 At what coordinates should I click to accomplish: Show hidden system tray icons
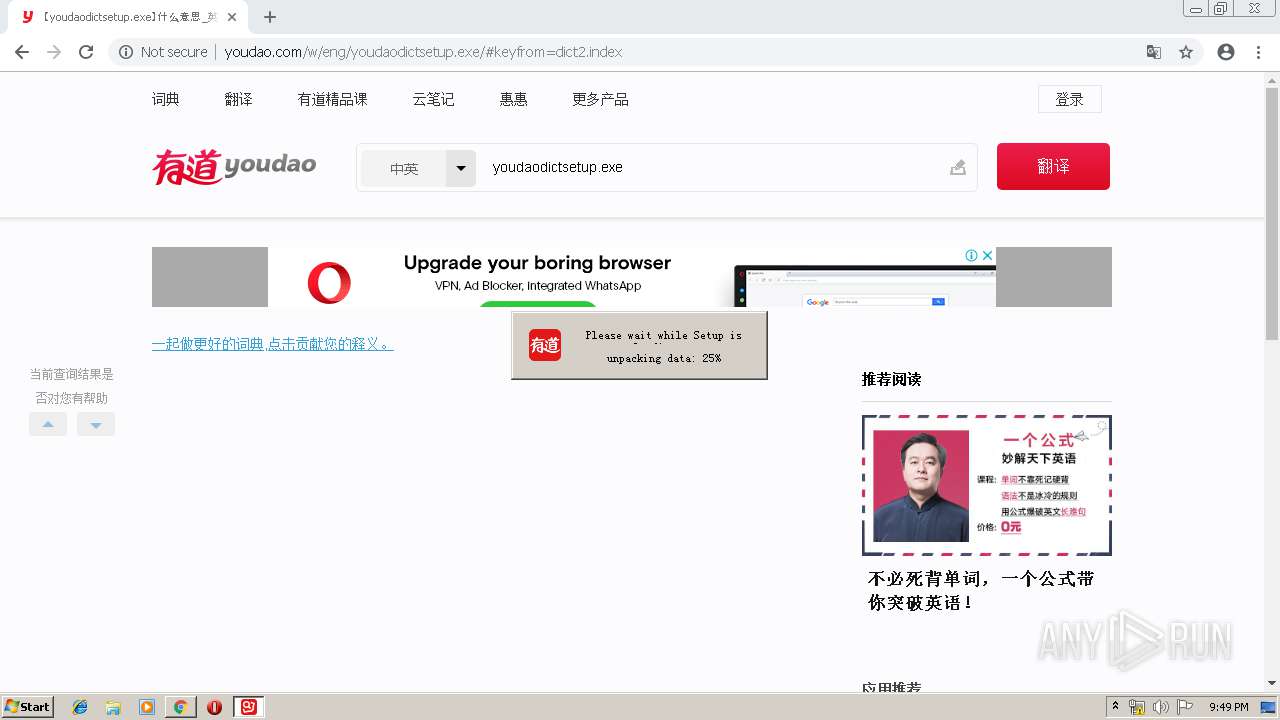(1115, 707)
